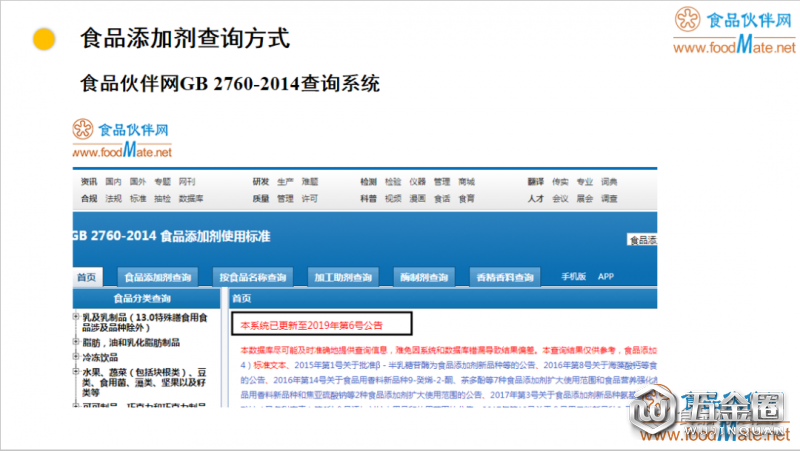
Task: Open the 酶制剂查询 tab
Action: 424,277
